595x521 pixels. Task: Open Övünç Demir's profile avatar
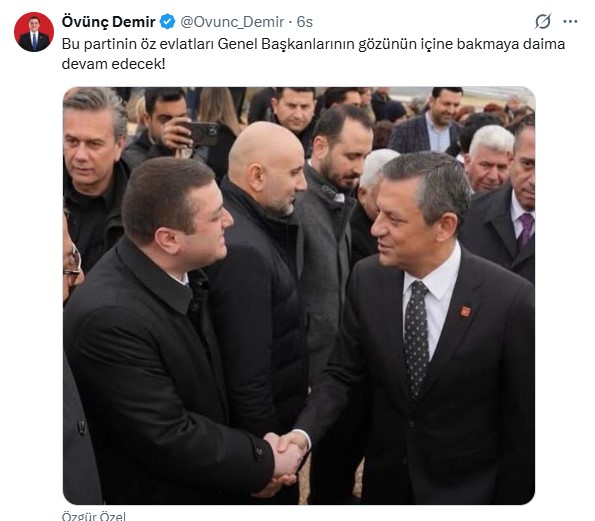(34, 32)
